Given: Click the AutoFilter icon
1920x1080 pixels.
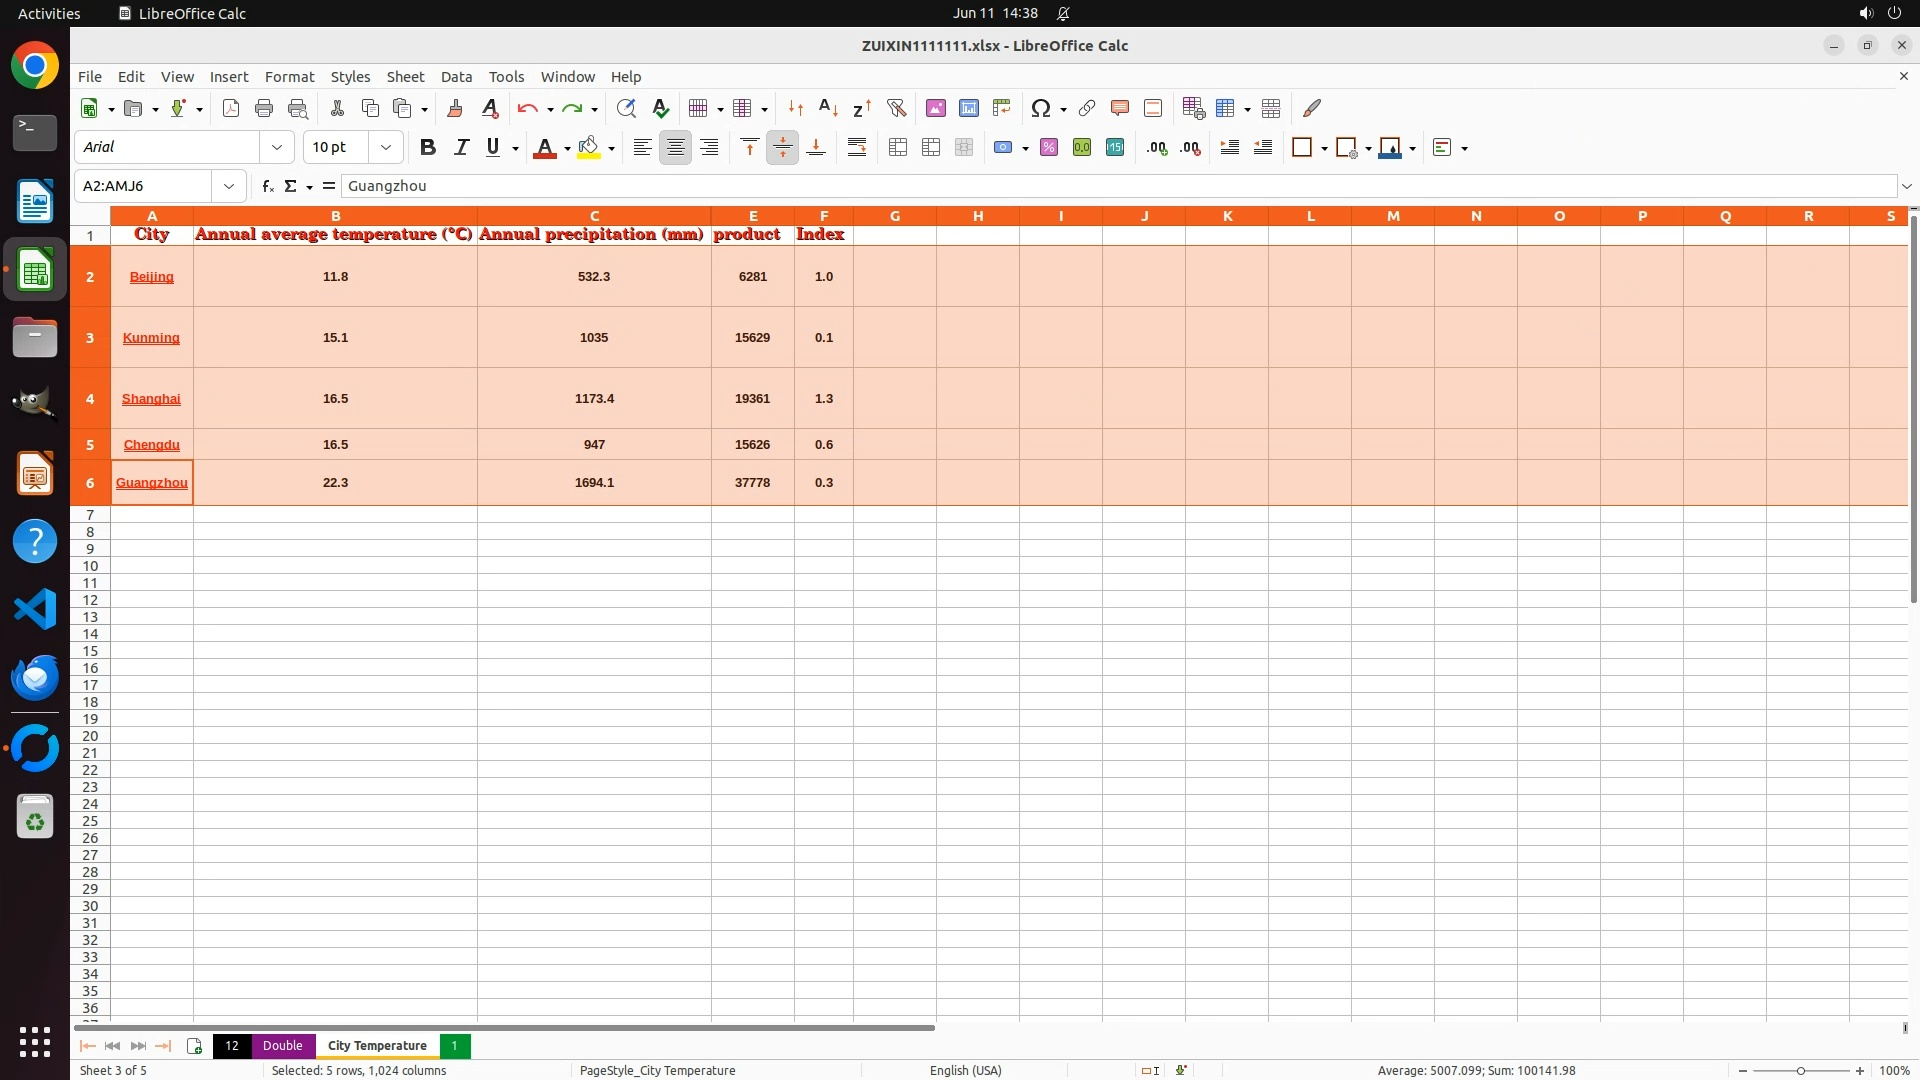Looking at the screenshot, I should tap(896, 108).
